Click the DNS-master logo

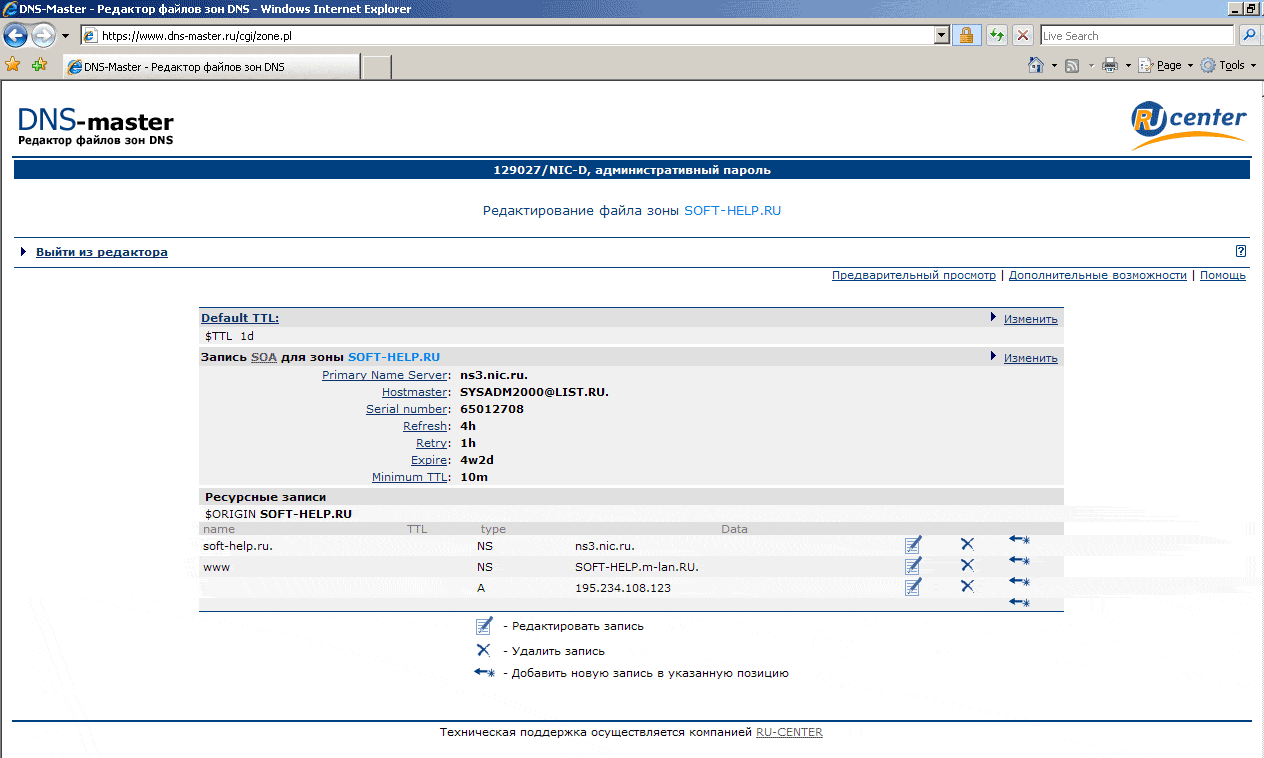click(x=96, y=126)
